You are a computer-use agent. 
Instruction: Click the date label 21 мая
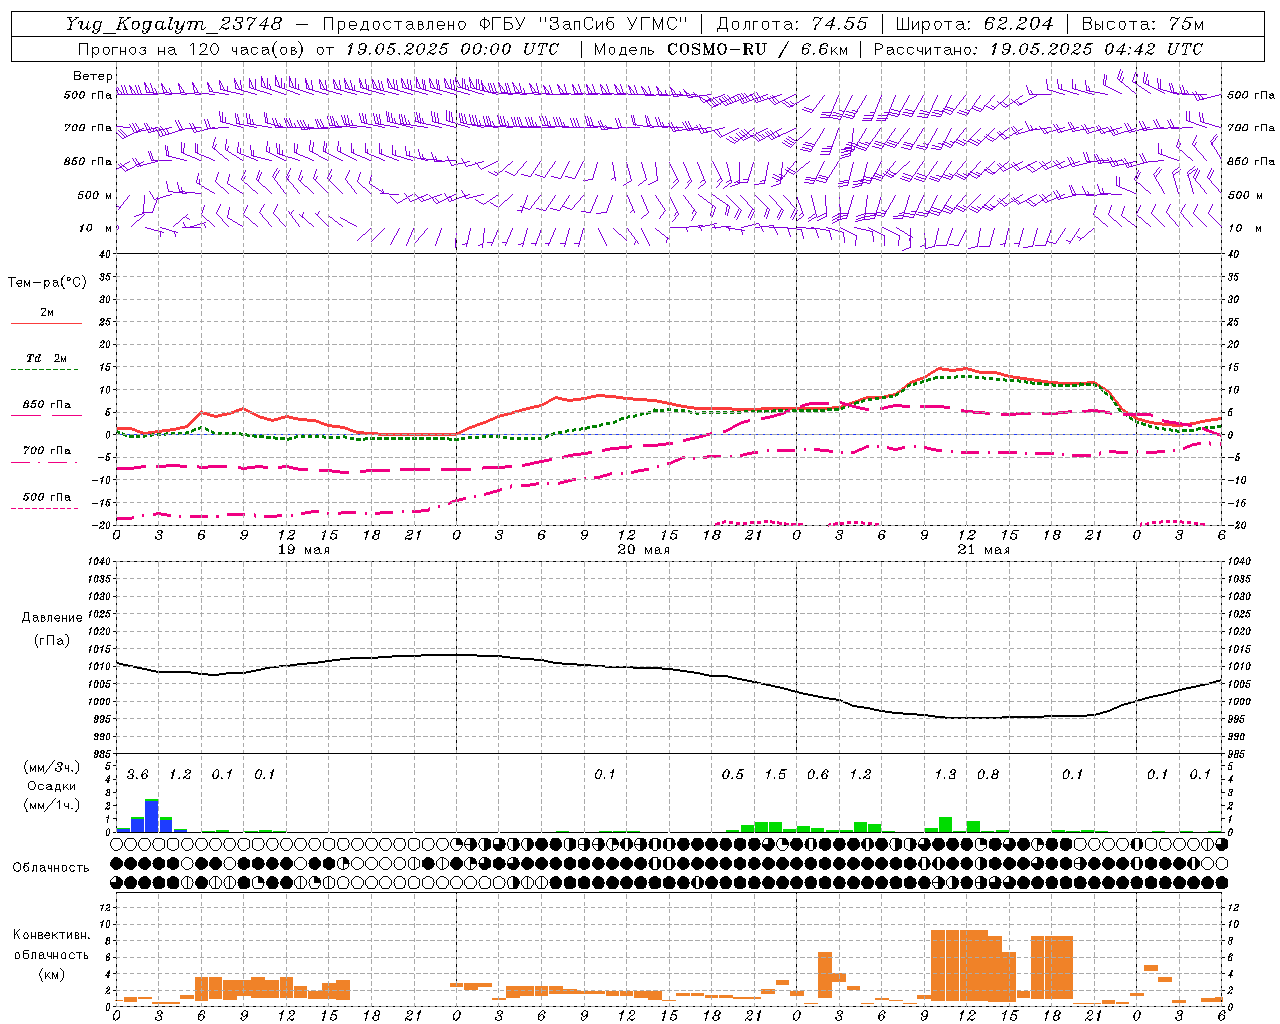[984, 550]
